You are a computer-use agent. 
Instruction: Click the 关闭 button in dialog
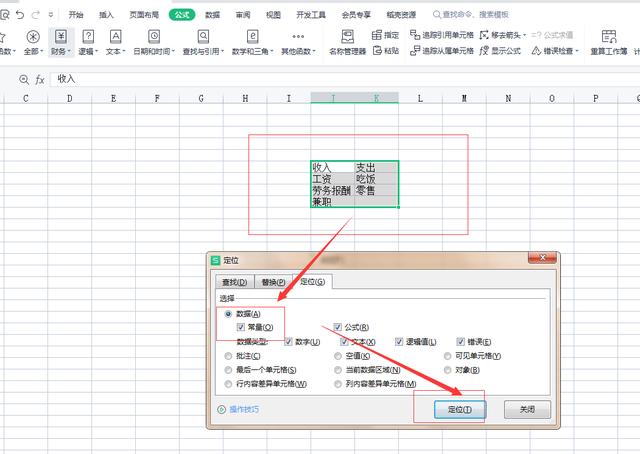pyautogui.click(x=527, y=409)
